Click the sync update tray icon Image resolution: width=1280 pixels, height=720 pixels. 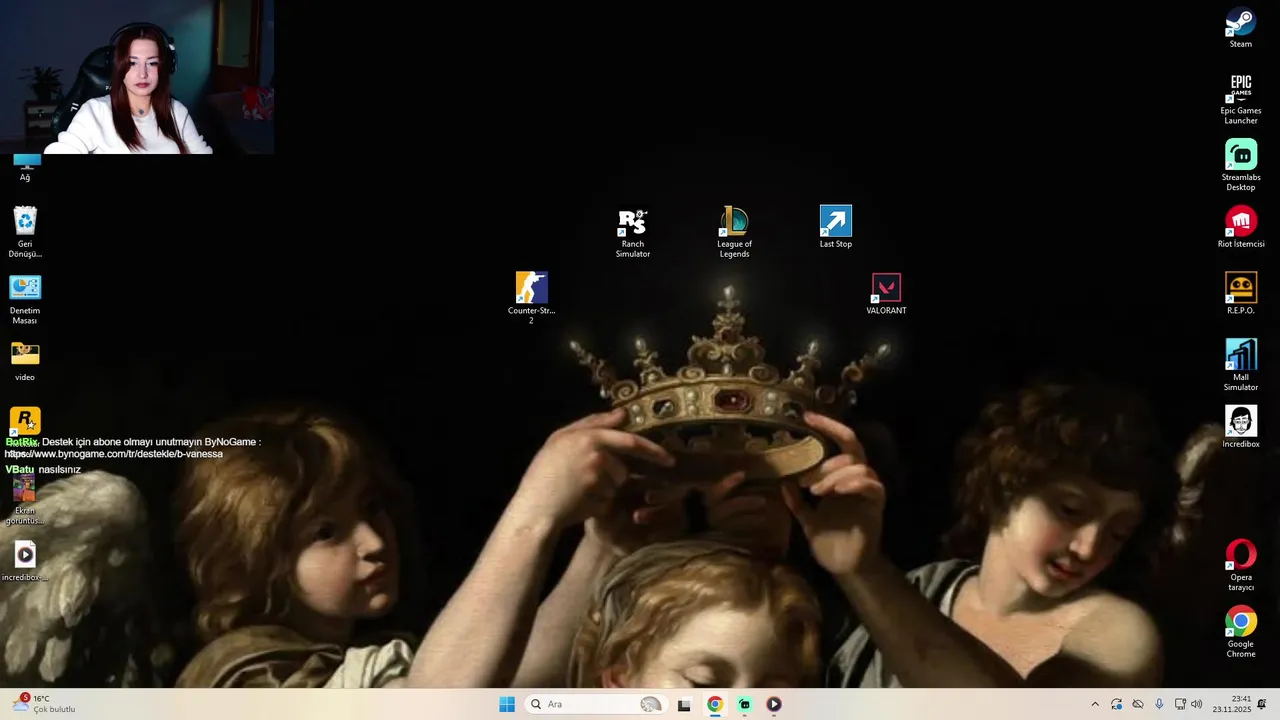pos(1116,704)
